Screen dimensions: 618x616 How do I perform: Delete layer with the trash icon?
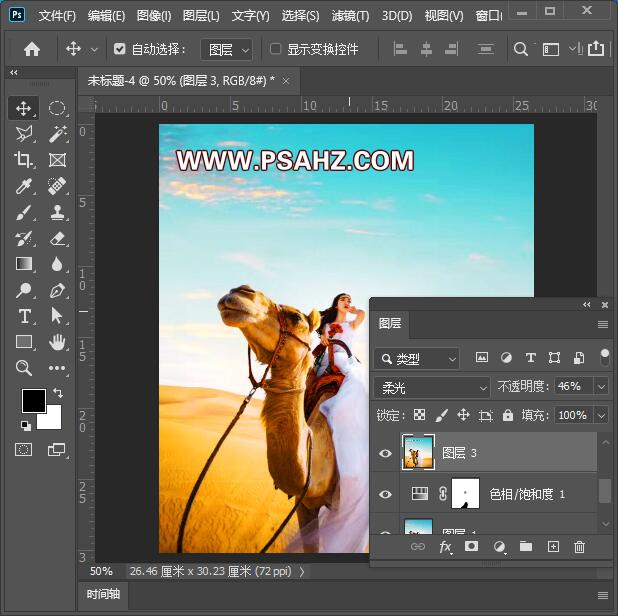tap(579, 547)
